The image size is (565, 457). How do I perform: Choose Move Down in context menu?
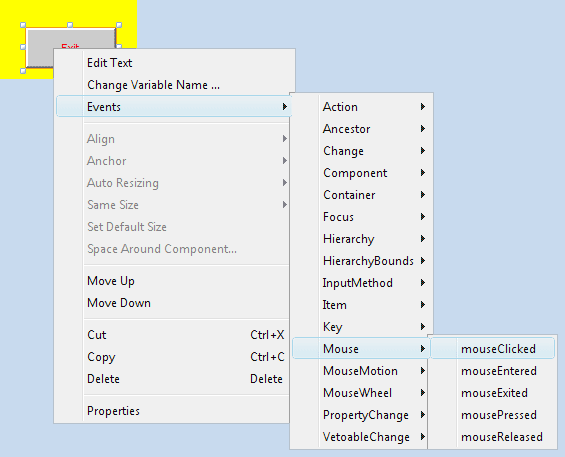(x=173, y=303)
